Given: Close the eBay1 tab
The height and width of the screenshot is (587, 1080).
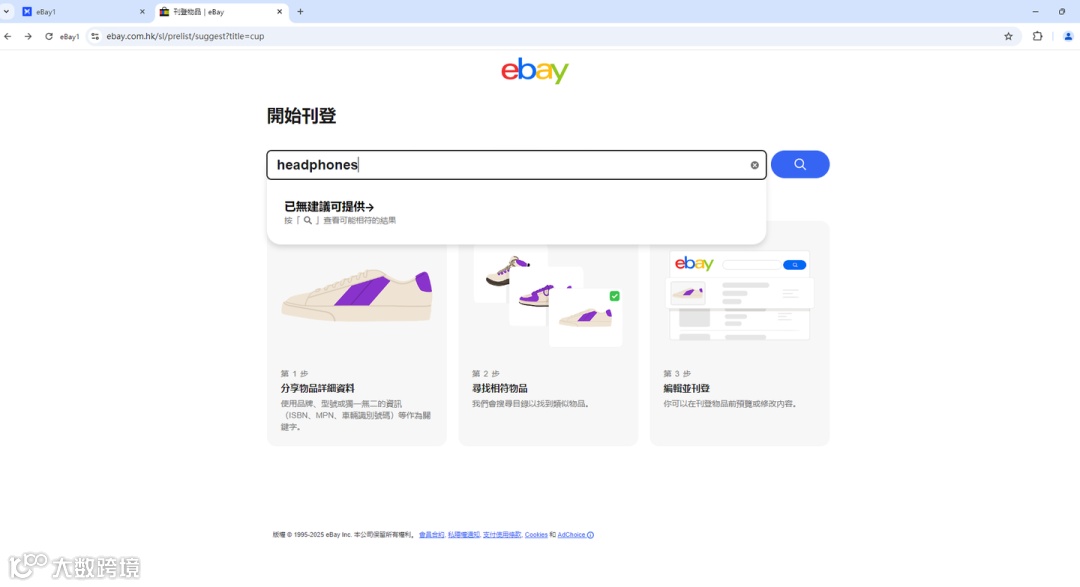Looking at the screenshot, I should 143,12.
